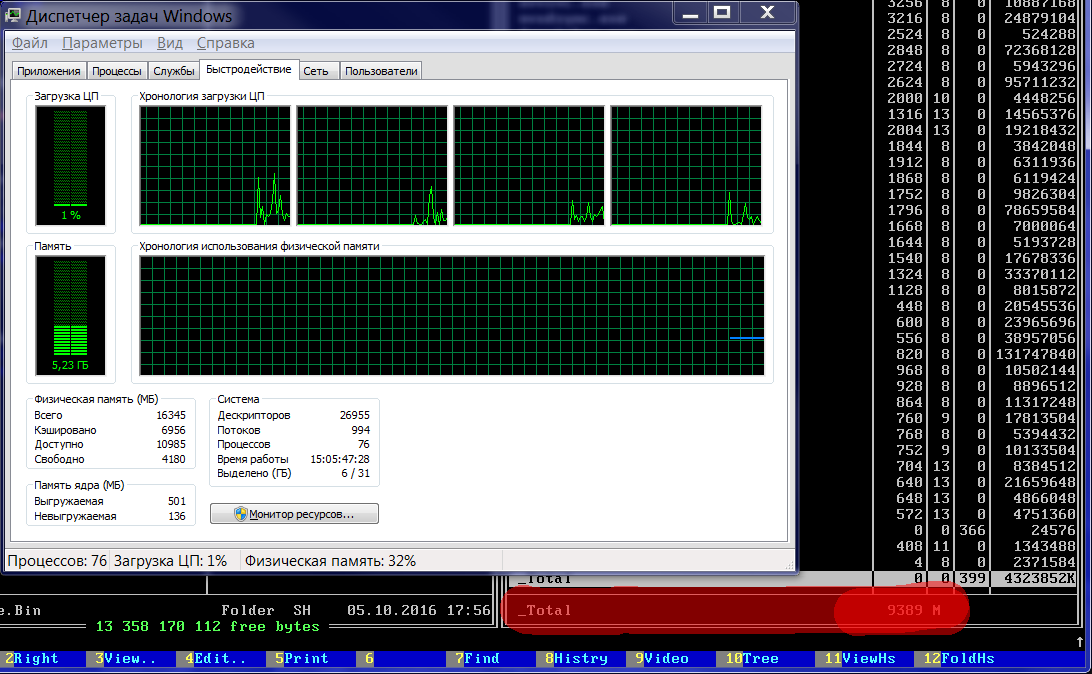Click status bar text Физическая память: 32%
The image size is (1092, 674).
tap(330, 561)
